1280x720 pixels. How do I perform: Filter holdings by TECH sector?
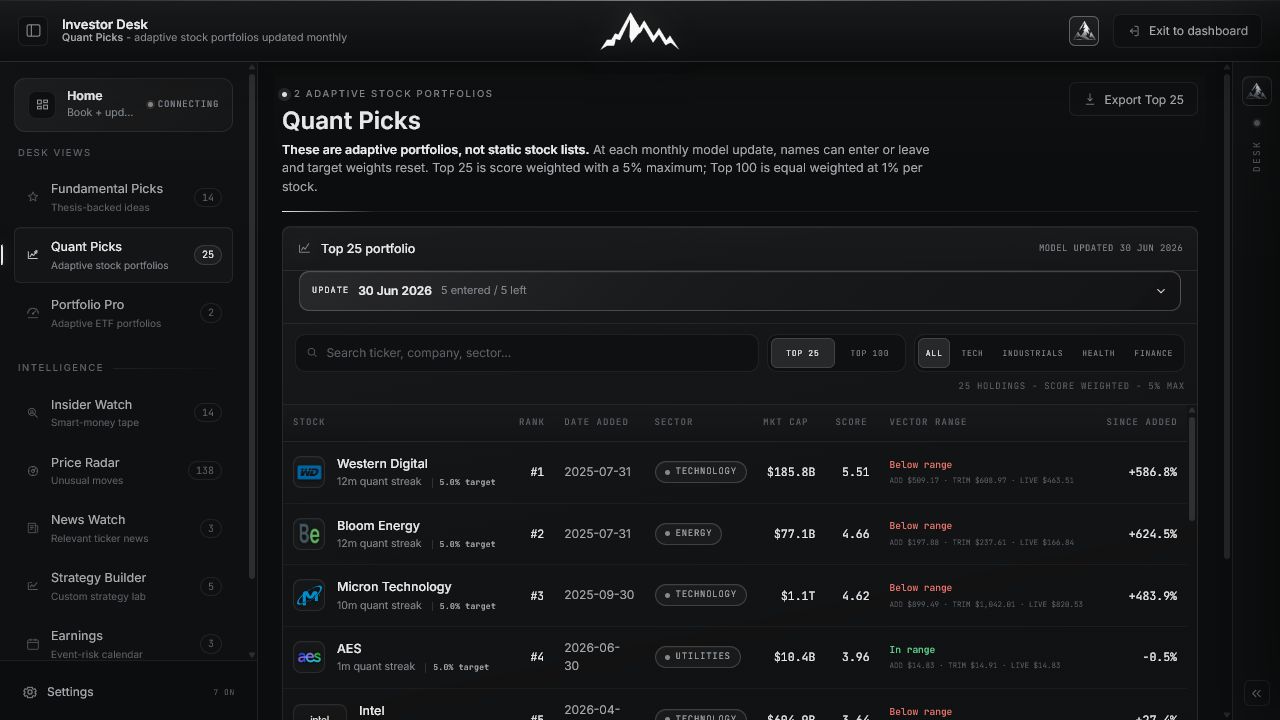pos(972,353)
